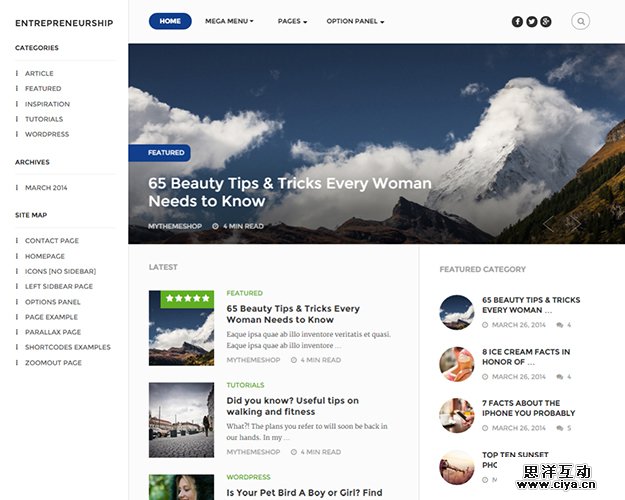
Task: Open Icons [No Sidebar] page
Action: click(60, 272)
